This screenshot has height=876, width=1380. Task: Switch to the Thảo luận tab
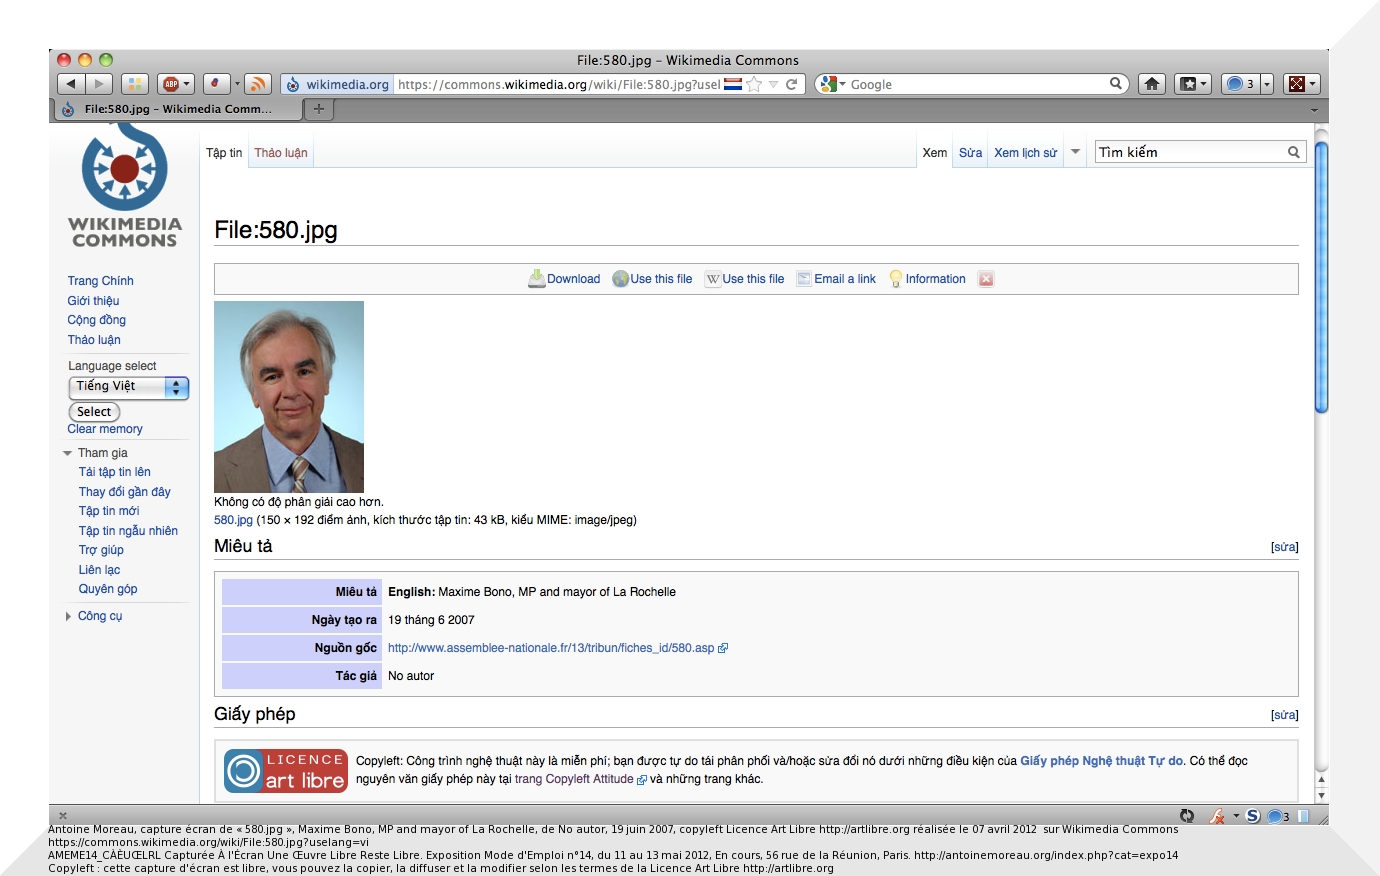point(281,153)
